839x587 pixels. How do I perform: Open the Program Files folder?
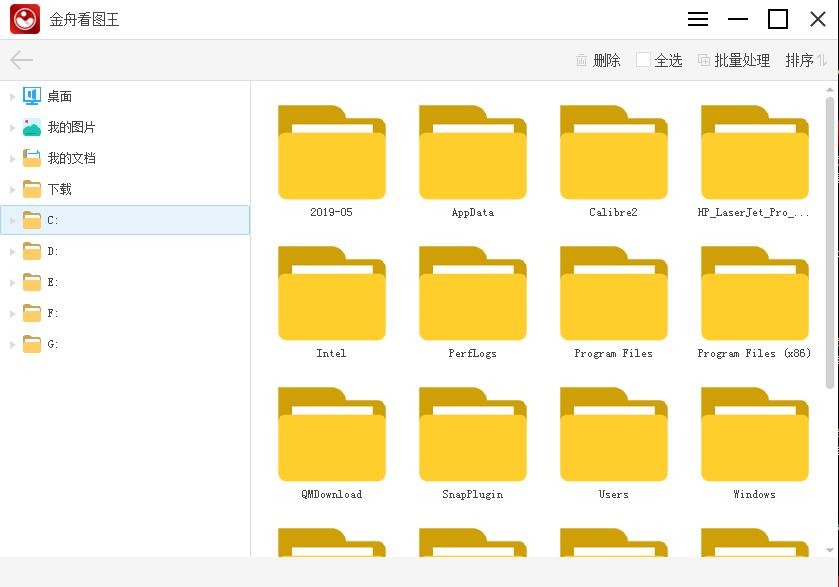(613, 292)
